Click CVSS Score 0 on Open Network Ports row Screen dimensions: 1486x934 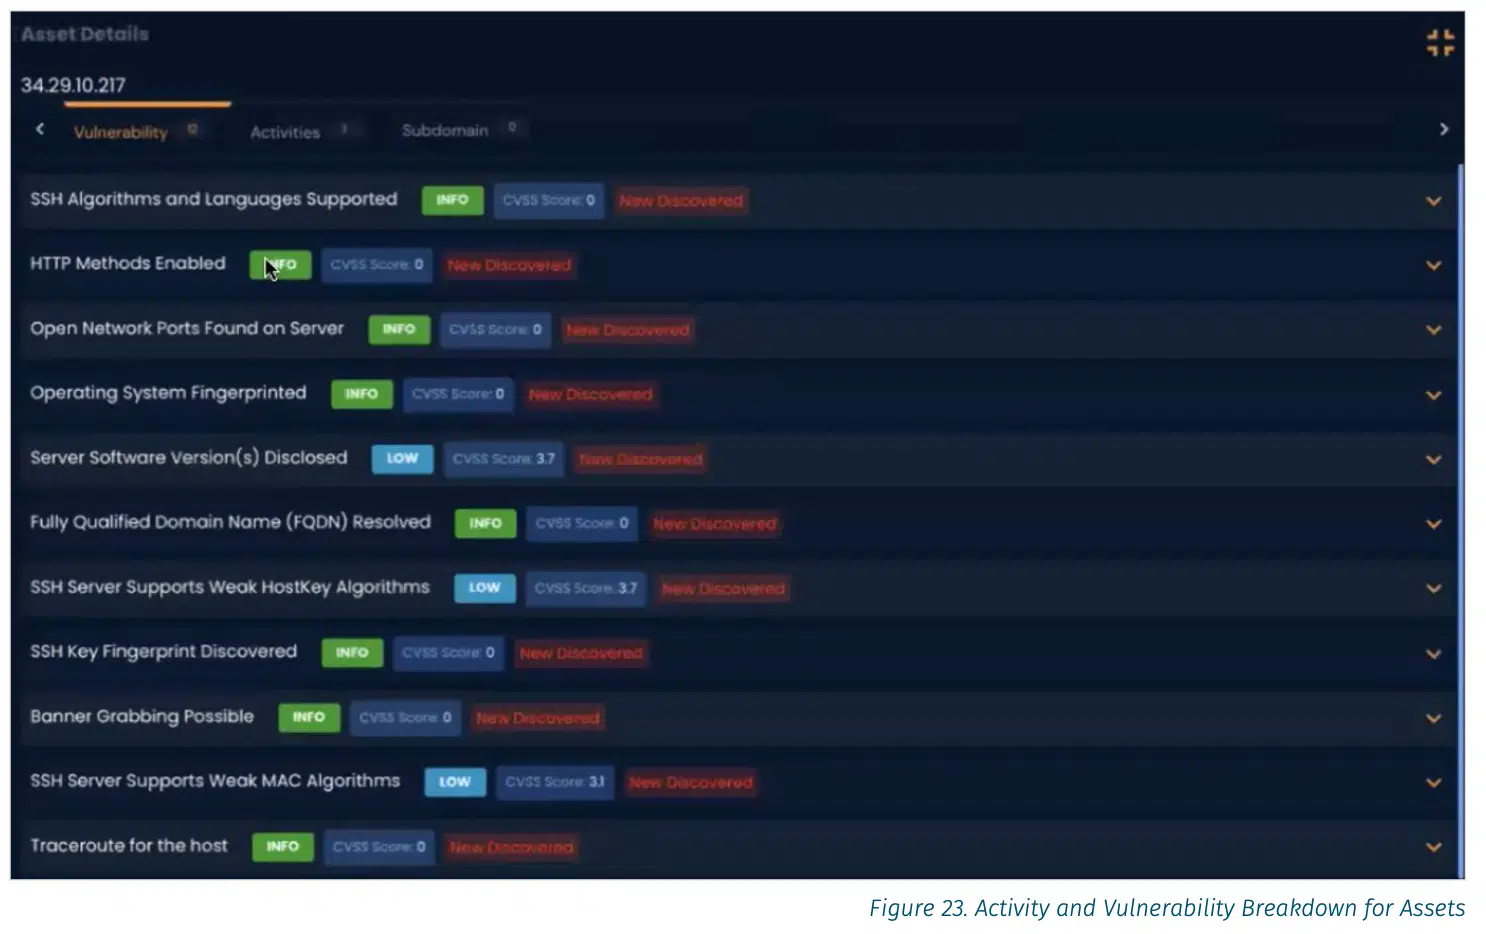(495, 329)
